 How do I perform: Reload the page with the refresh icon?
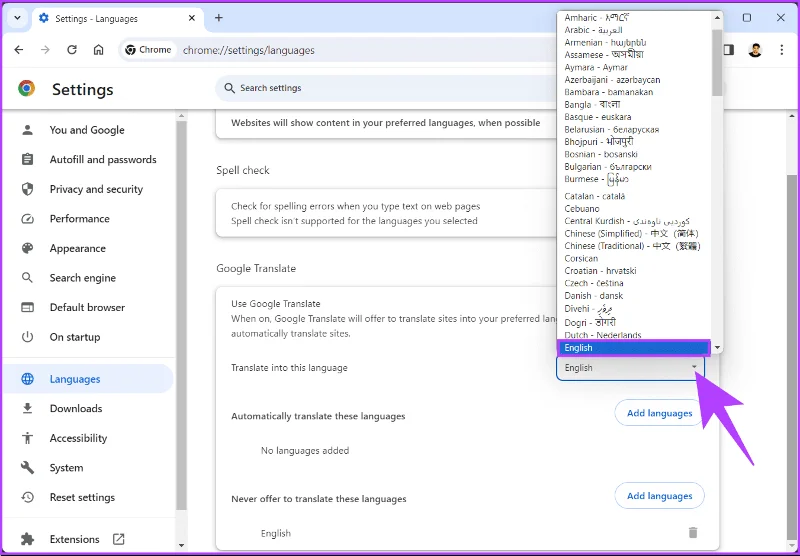pos(72,49)
